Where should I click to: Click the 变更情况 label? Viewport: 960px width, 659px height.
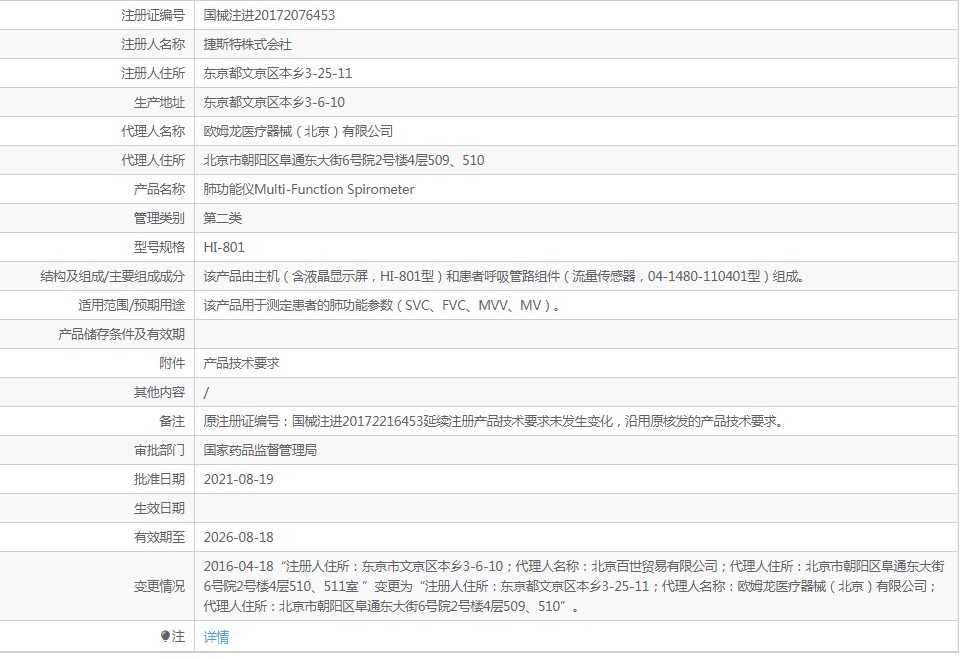(x=159, y=586)
